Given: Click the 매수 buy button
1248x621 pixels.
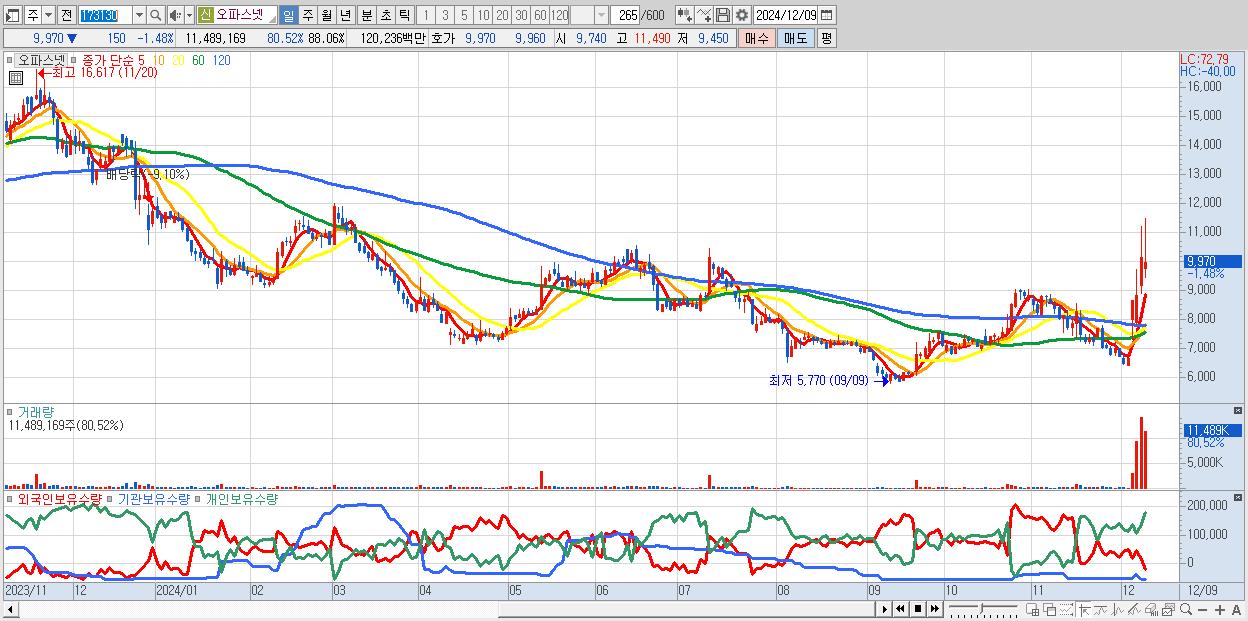Looking at the screenshot, I should pyautogui.click(x=756, y=38).
